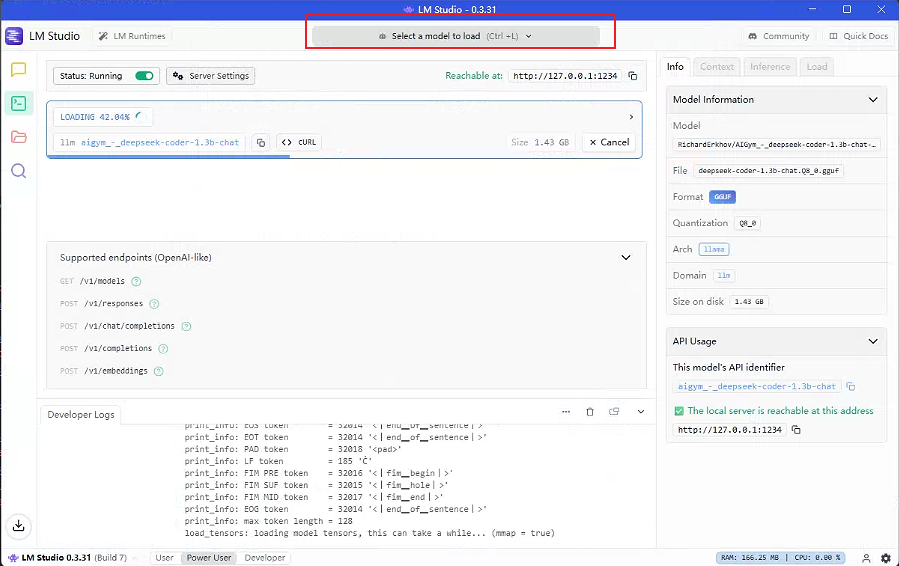The width and height of the screenshot is (899, 566).
Task: Open the Select a model to load dropdown
Action: pyautogui.click(x=456, y=36)
